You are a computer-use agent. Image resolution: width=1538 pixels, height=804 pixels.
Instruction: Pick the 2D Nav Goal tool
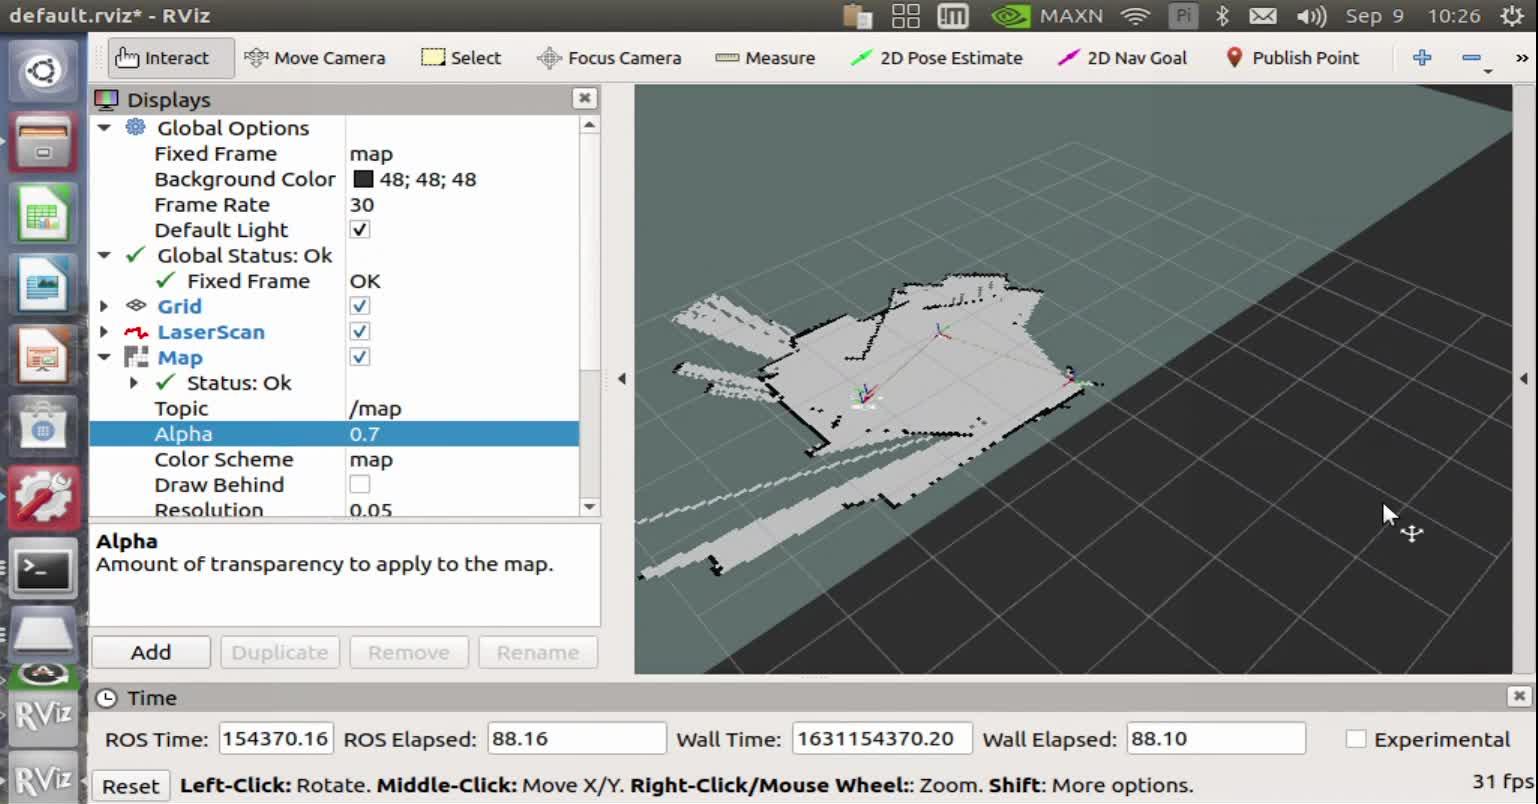[x=1122, y=58]
